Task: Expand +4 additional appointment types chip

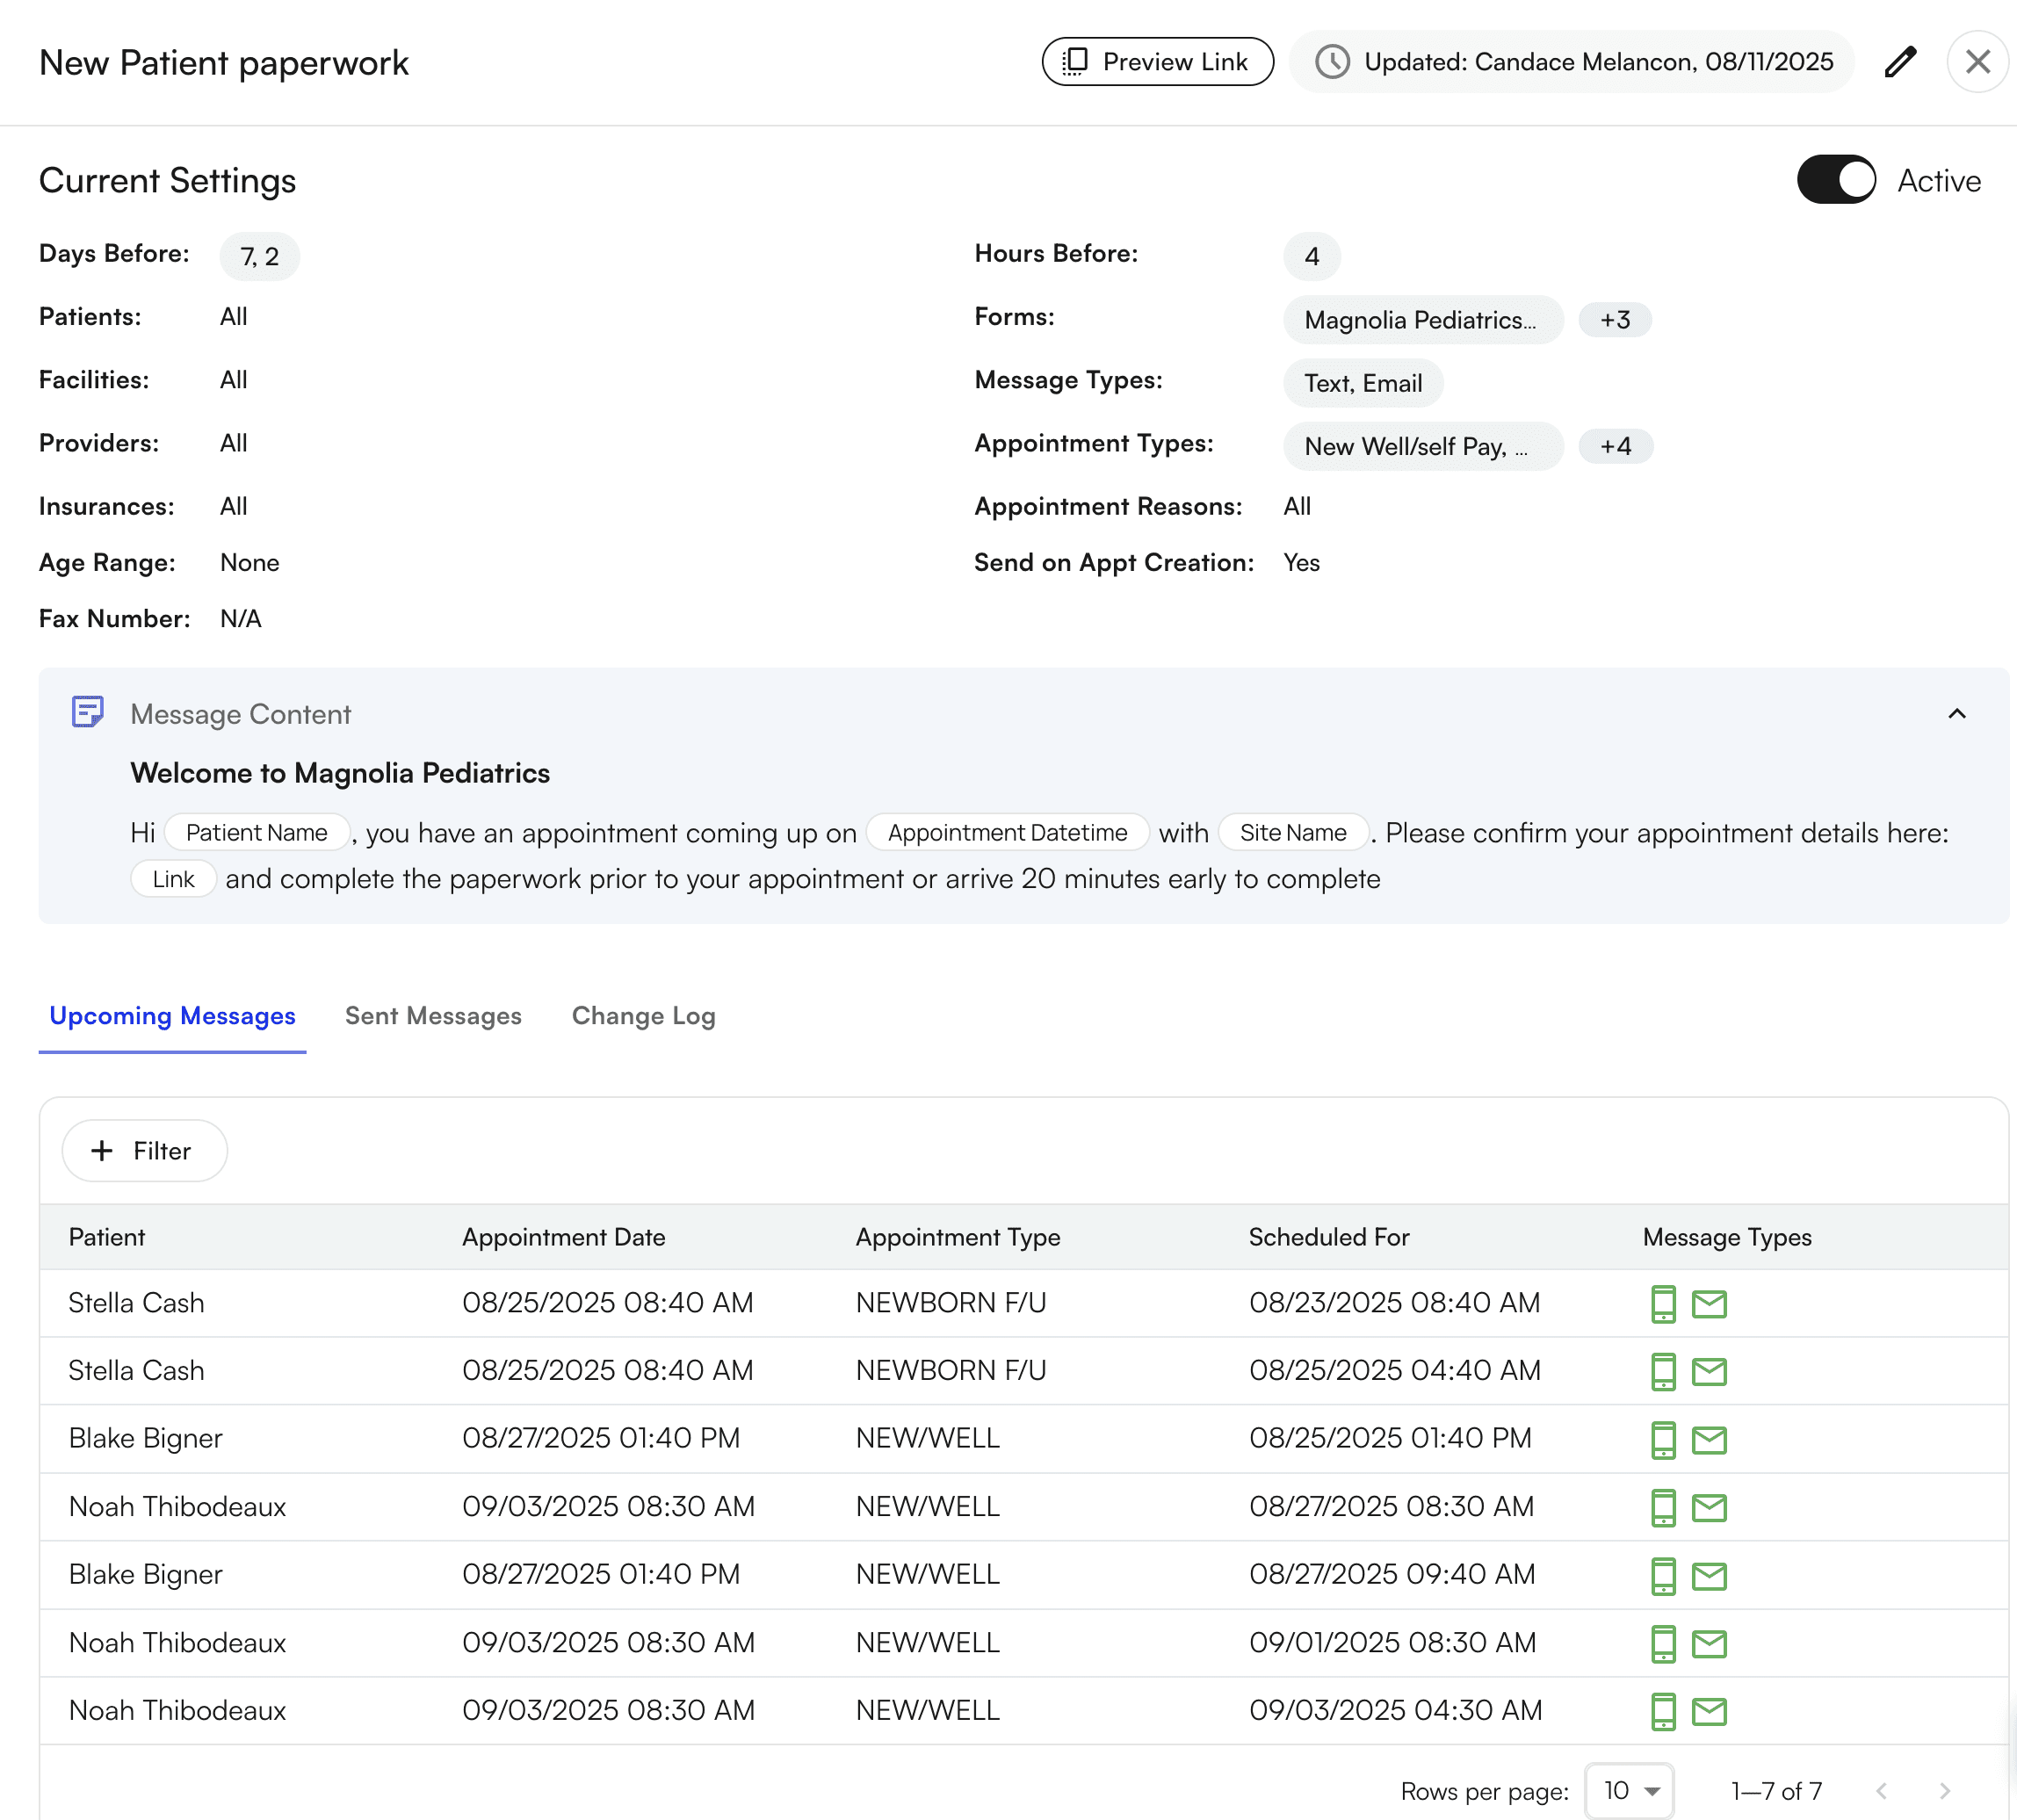Action: tap(1614, 446)
